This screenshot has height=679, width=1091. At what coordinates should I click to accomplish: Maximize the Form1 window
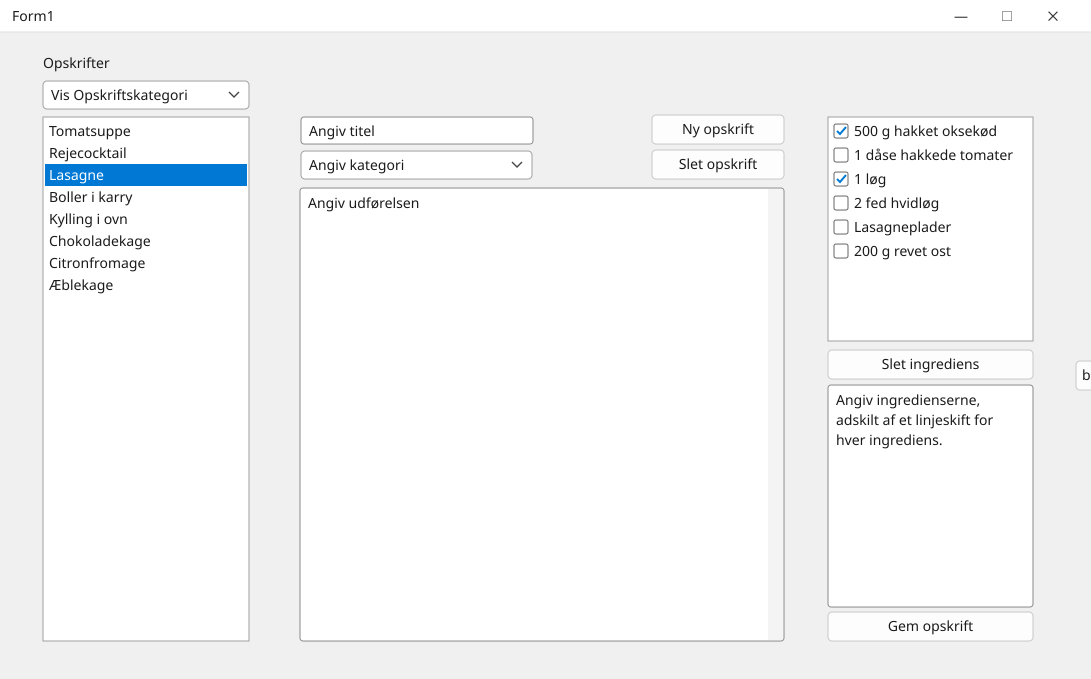[1007, 16]
